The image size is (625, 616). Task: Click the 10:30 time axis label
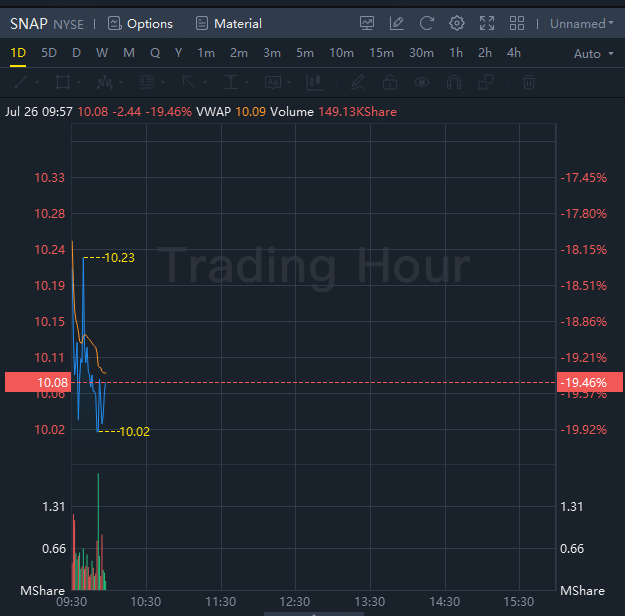pos(146,601)
